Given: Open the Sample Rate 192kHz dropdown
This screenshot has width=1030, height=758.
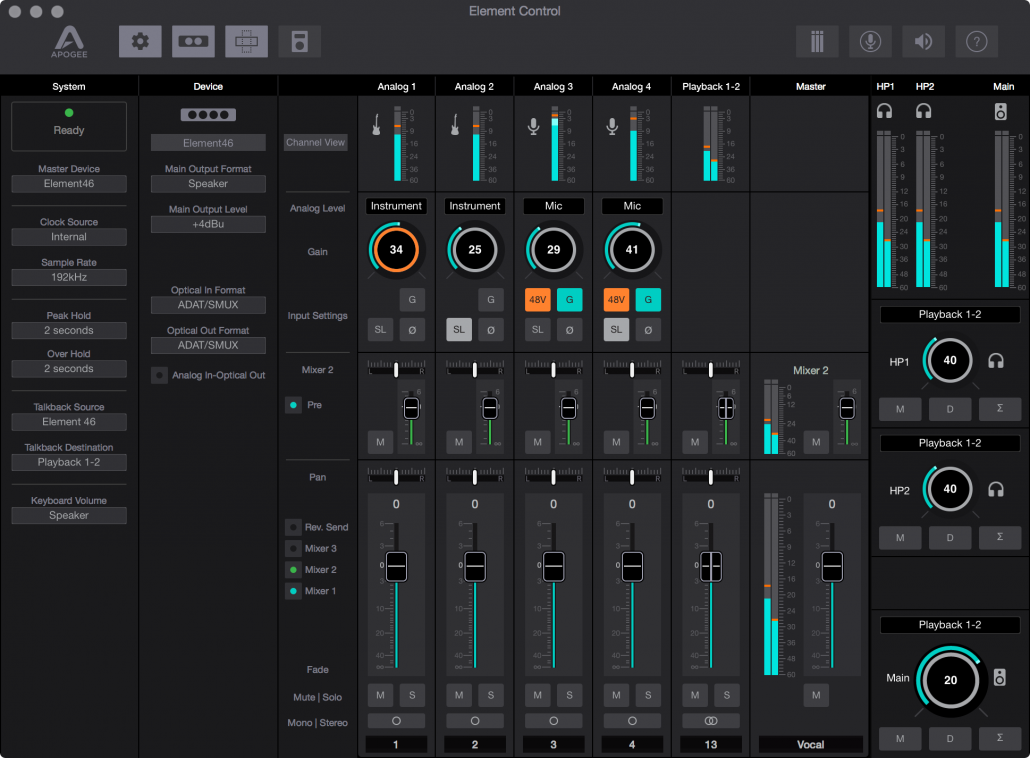Looking at the screenshot, I should click(x=69, y=277).
